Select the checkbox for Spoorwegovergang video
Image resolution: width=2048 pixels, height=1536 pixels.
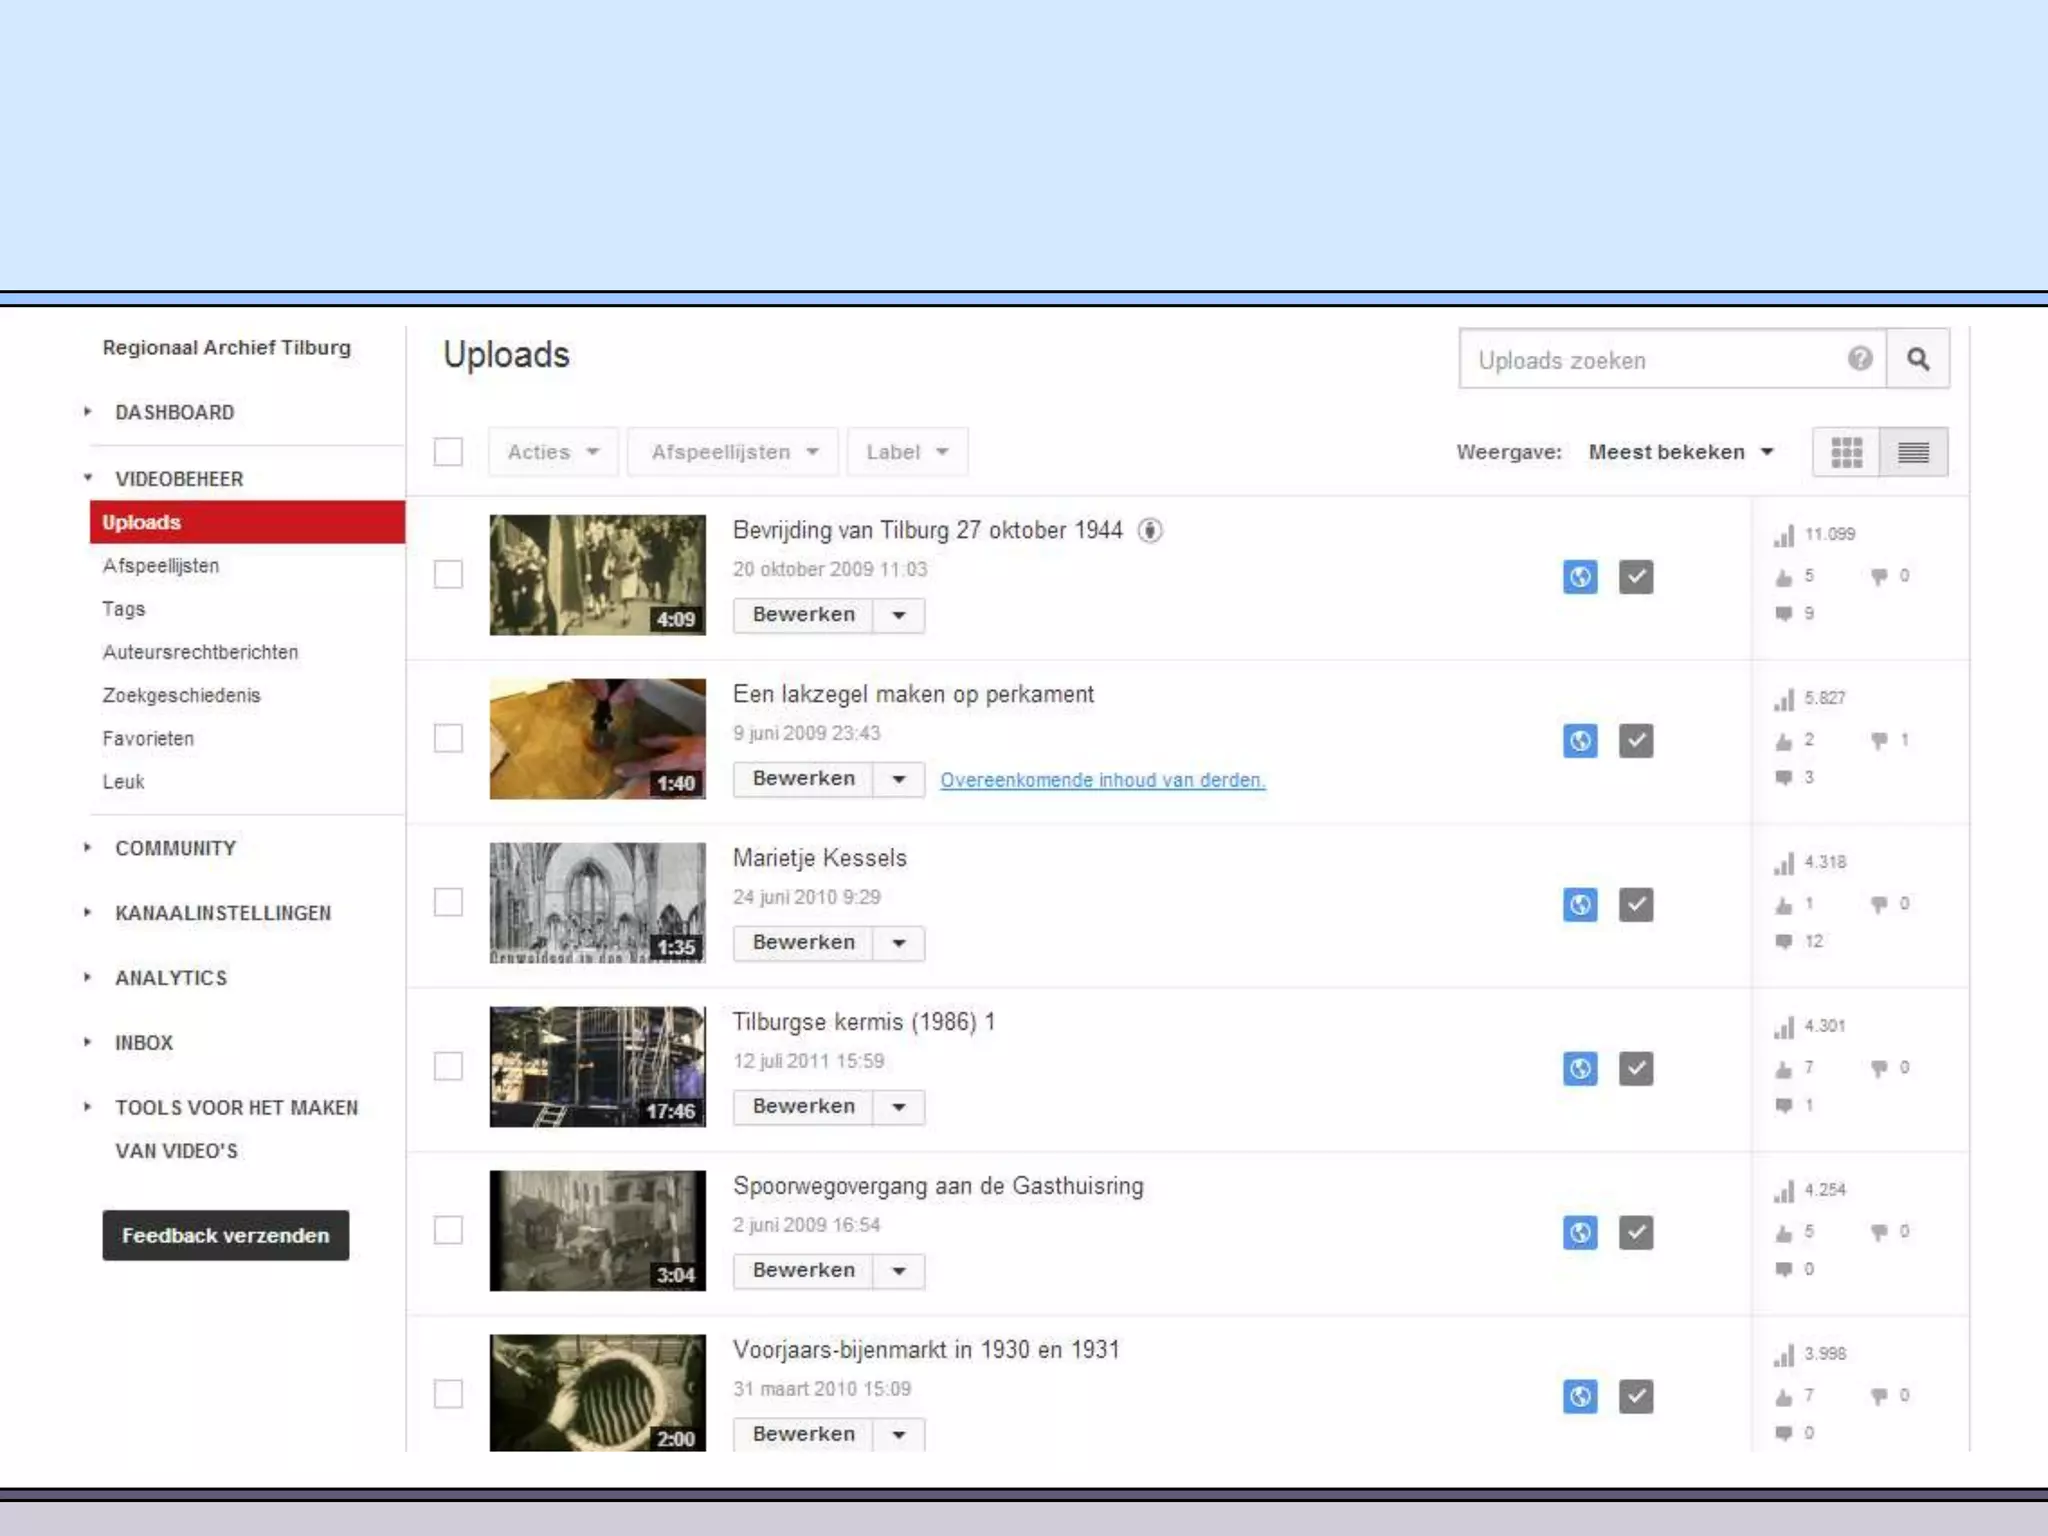point(448,1231)
